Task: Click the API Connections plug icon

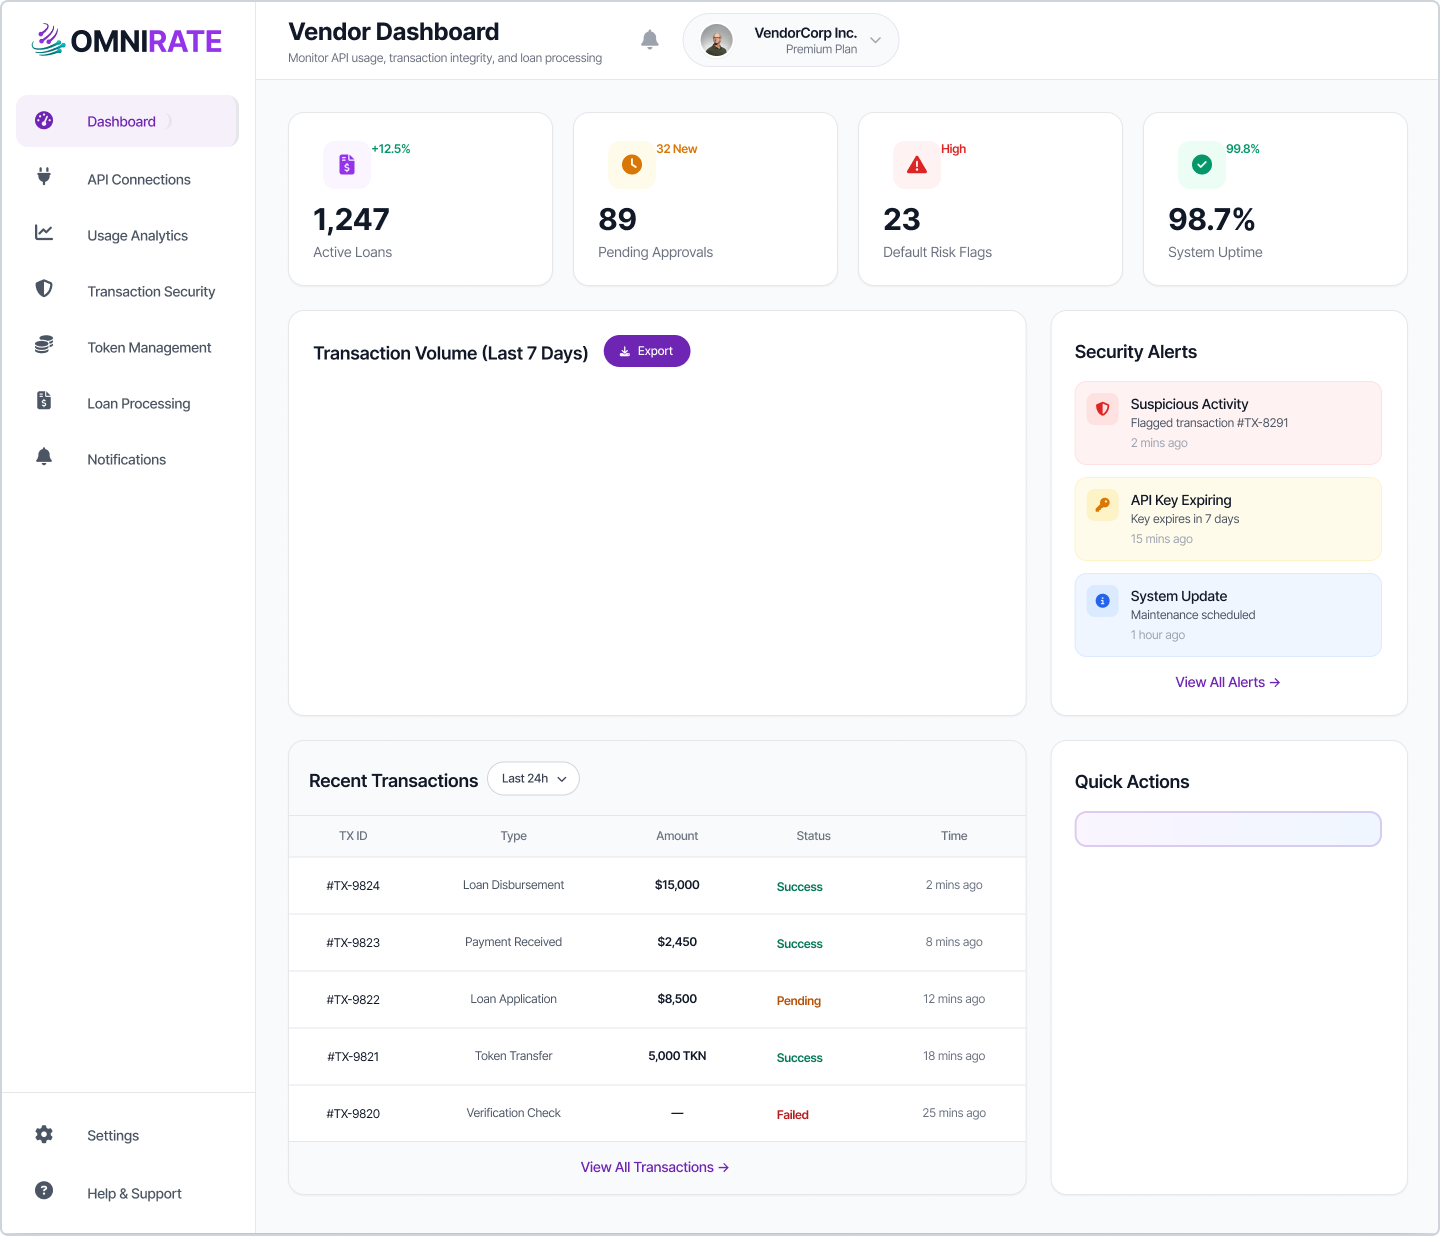Action: pyautogui.click(x=44, y=176)
